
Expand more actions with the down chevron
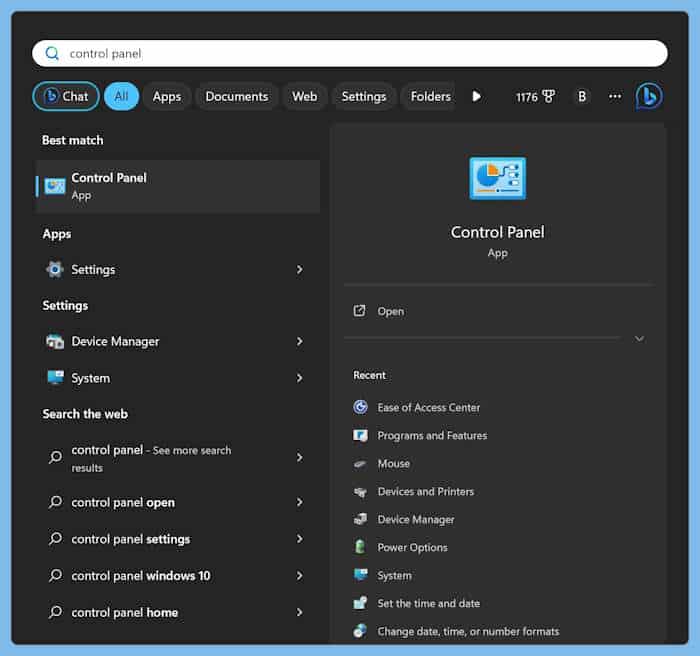point(639,338)
